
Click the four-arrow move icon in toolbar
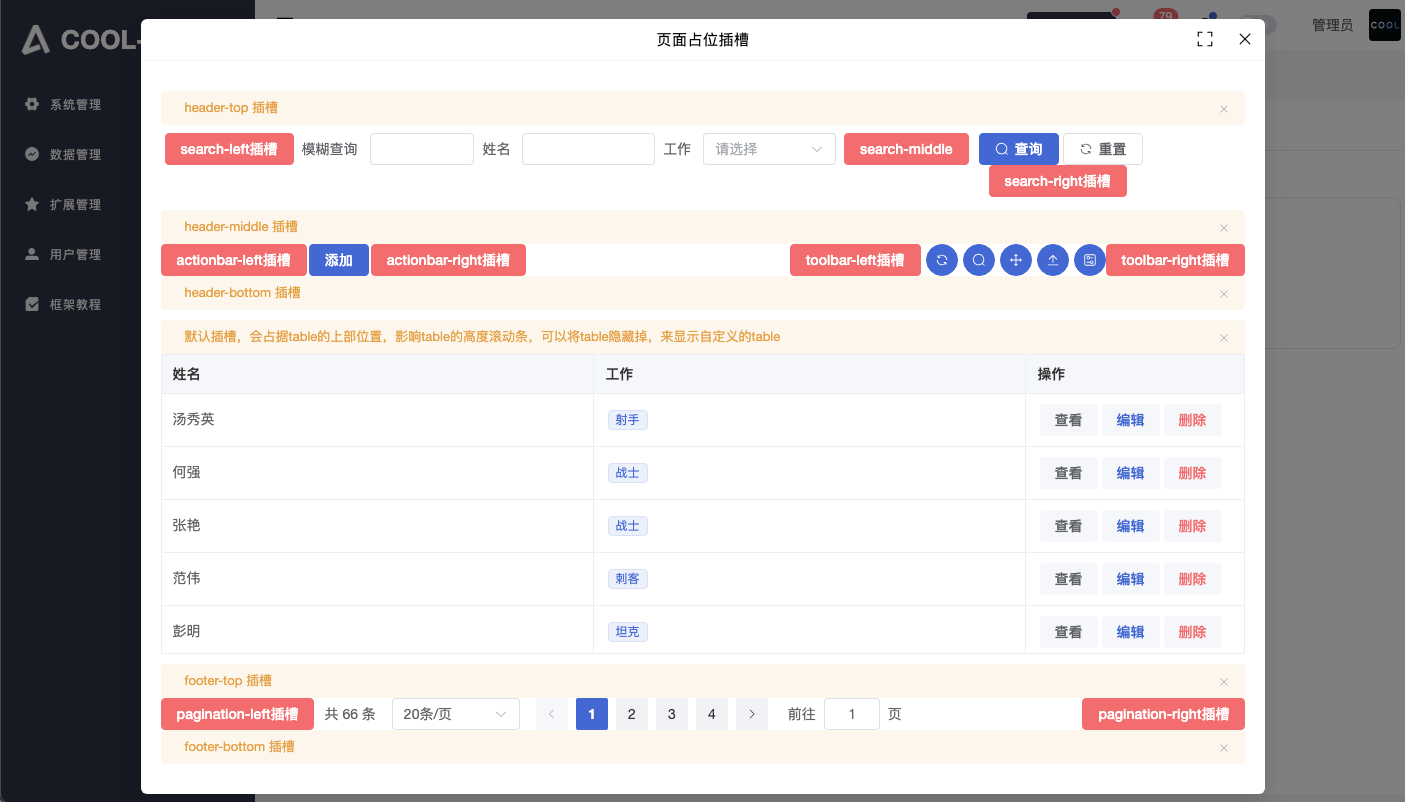1016,260
